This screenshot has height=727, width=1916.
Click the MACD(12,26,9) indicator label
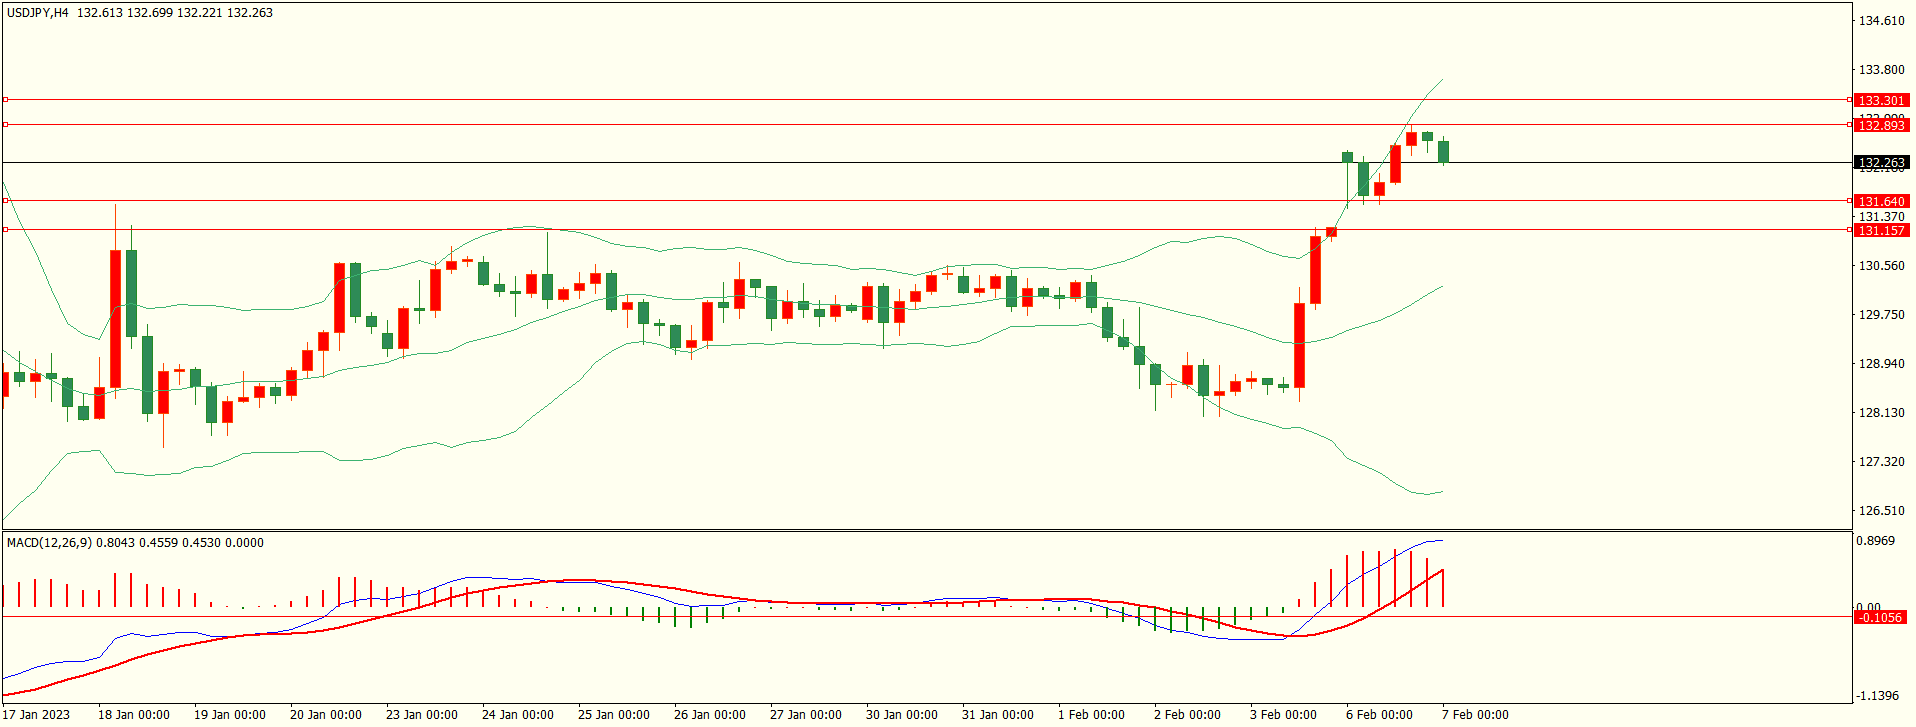pos(49,543)
